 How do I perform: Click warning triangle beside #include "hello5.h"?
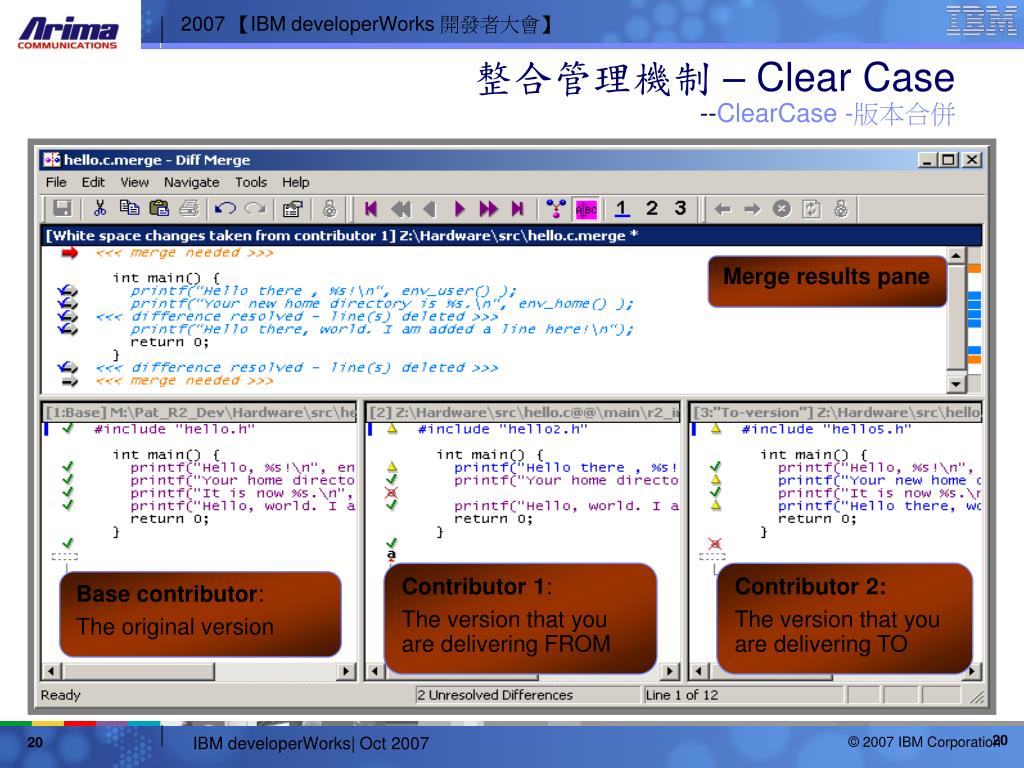tap(716, 428)
